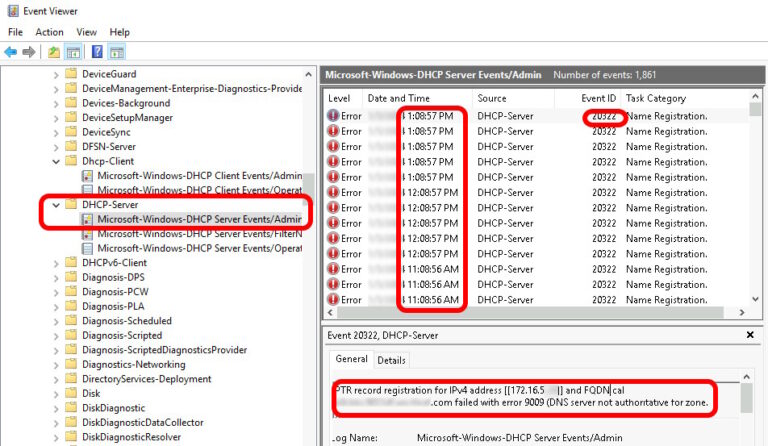
Task: Expand the Diagnosis-DPS folder
Action: 55,277
